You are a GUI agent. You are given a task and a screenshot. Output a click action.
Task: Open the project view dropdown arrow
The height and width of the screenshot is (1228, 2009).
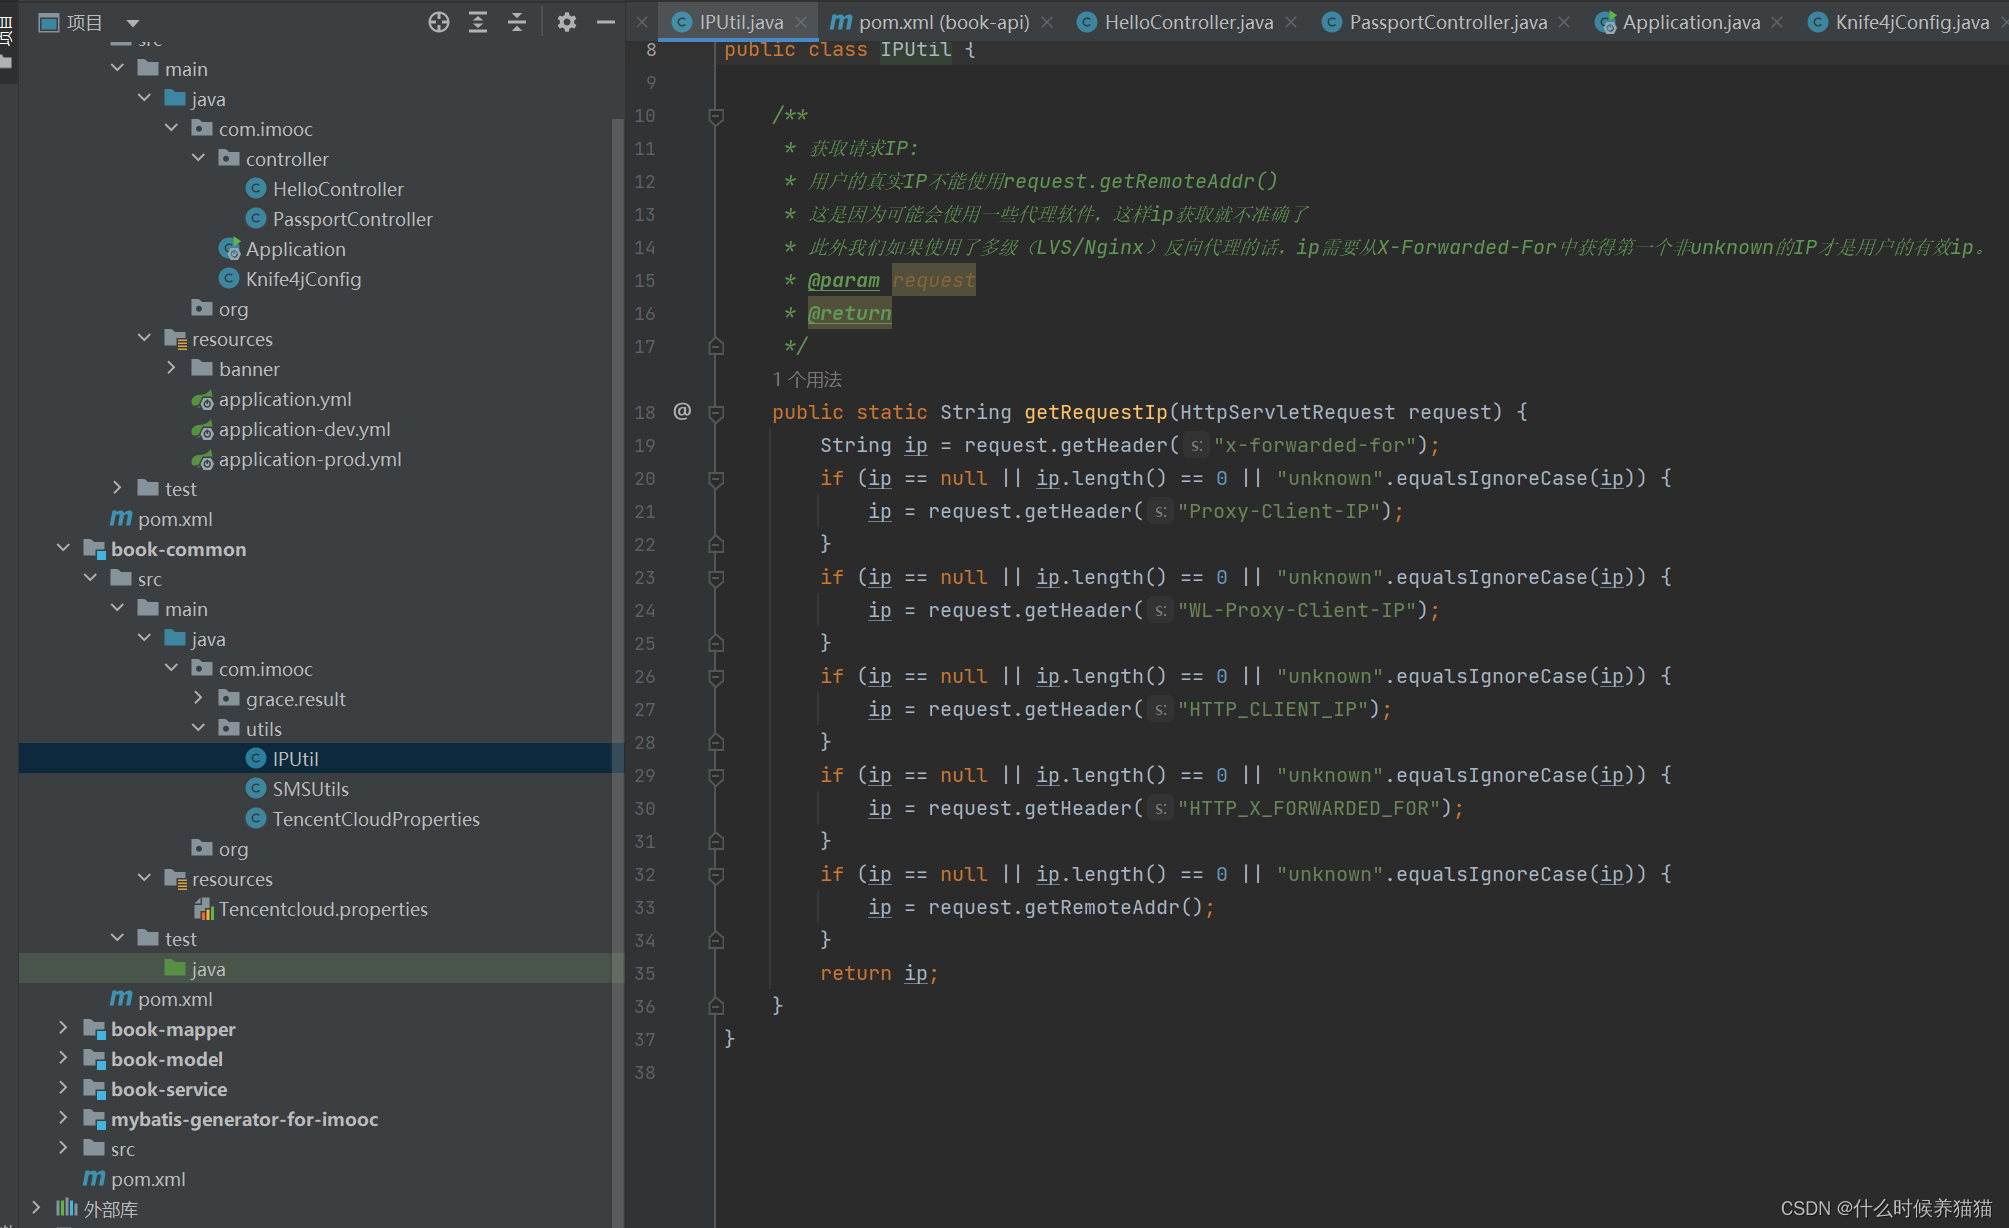(x=133, y=22)
